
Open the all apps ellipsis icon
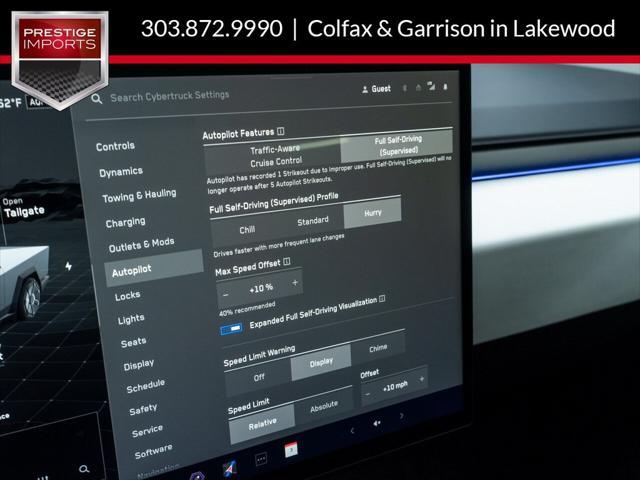click(x=261, y=460)
